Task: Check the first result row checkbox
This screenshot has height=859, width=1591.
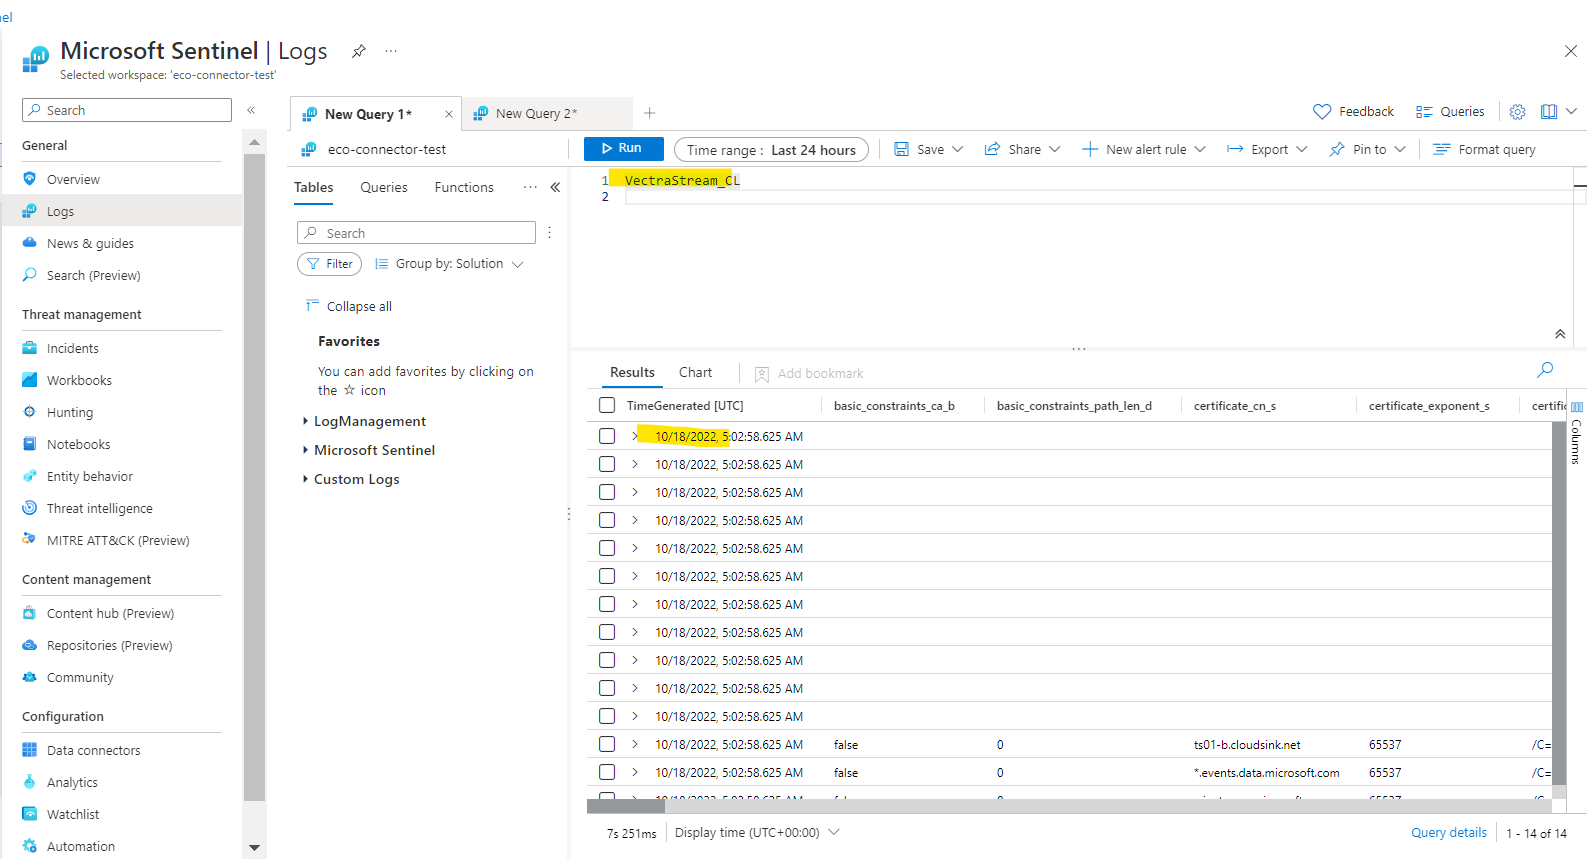Action: point(607,436)
